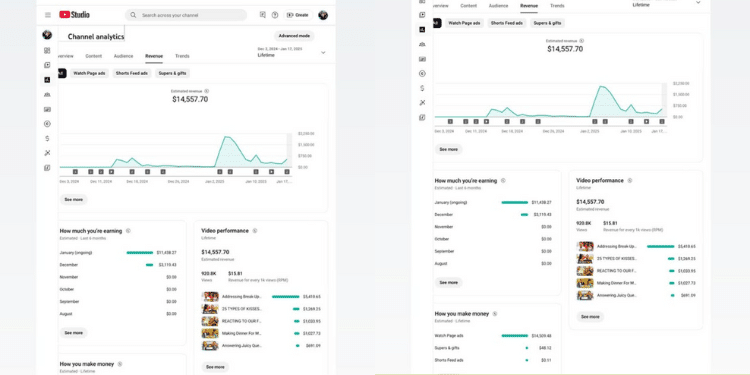The width and height of the screenshot is (750, 375).
Task: Click the info icon beside How much you're earning, right window
Action: [x=503, y=181]
